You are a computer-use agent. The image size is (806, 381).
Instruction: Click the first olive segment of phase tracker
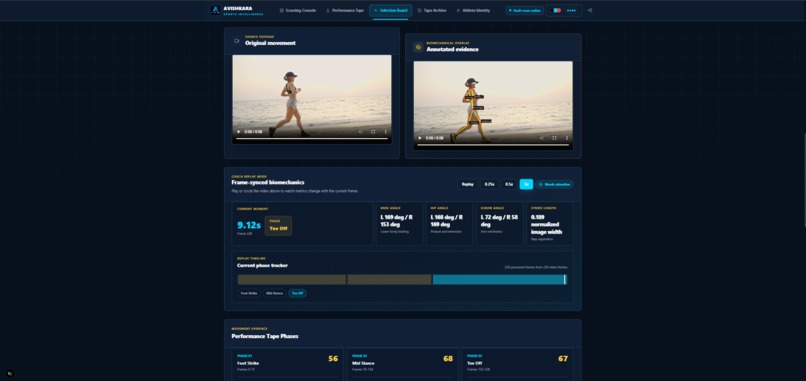tap(291, 279)
